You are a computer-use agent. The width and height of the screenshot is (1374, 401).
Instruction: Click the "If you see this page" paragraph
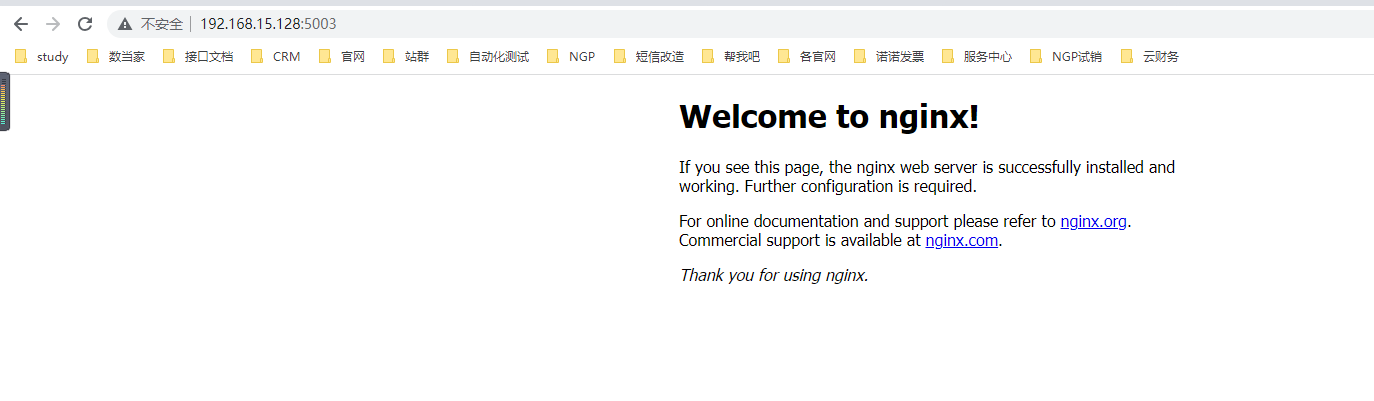click(x=927, y=177)
